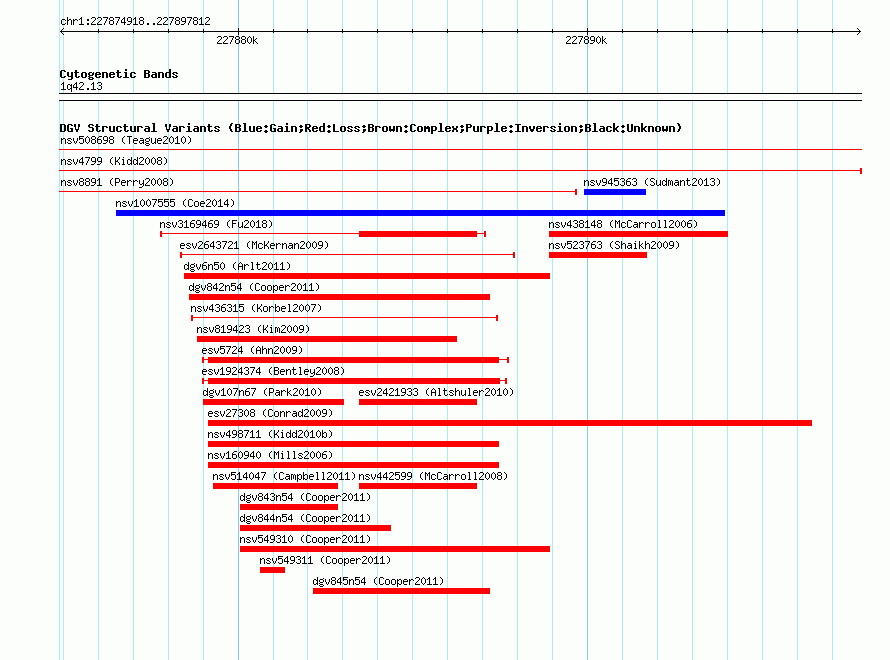
Task: Click the nsv498711 (Kidd2010b) red bar
Action: point(354,444)
